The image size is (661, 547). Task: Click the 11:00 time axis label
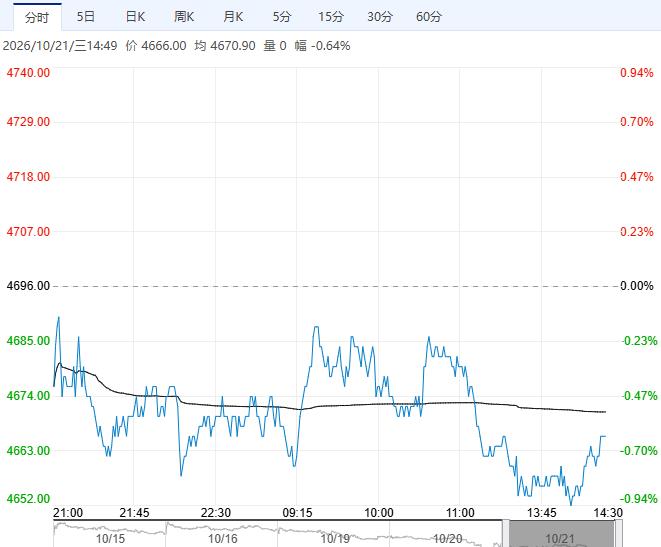pos(460,513)
